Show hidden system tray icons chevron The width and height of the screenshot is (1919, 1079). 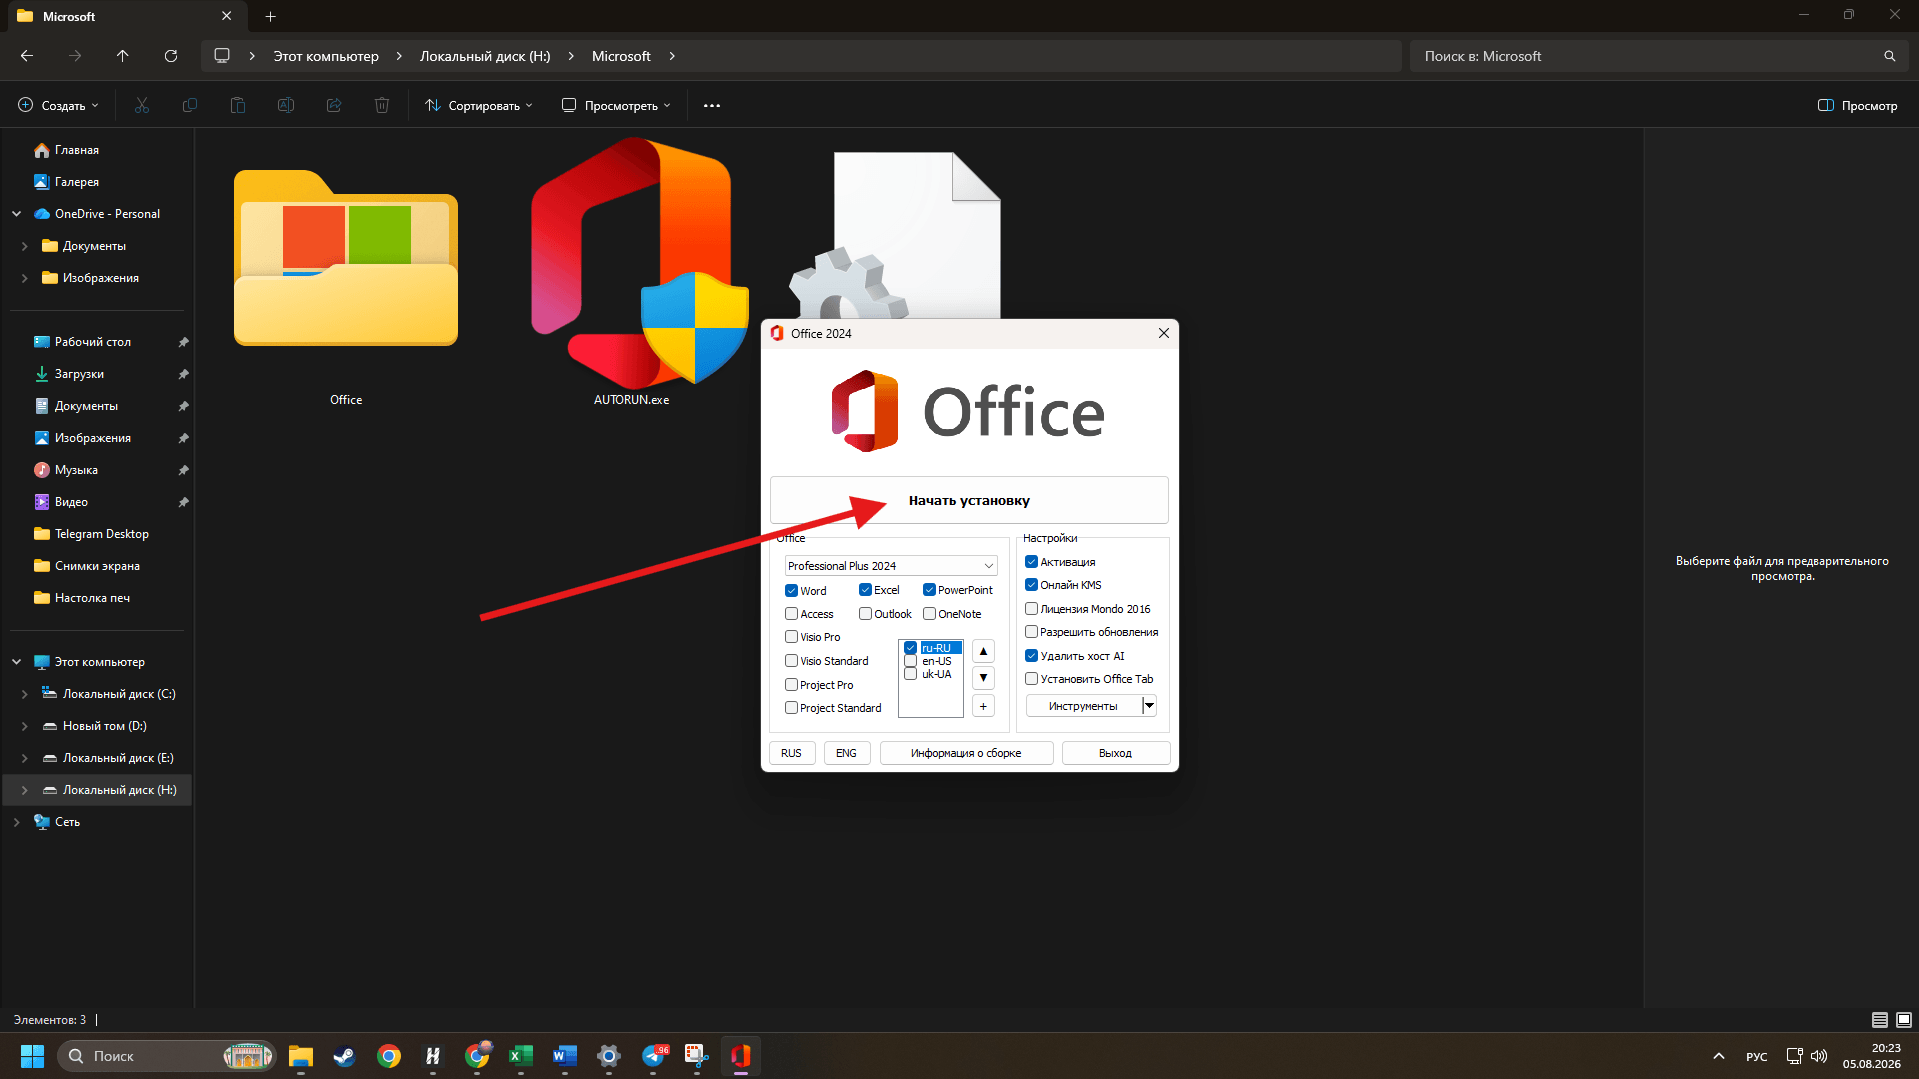pyautogui.click(x=1718, y=1056)
